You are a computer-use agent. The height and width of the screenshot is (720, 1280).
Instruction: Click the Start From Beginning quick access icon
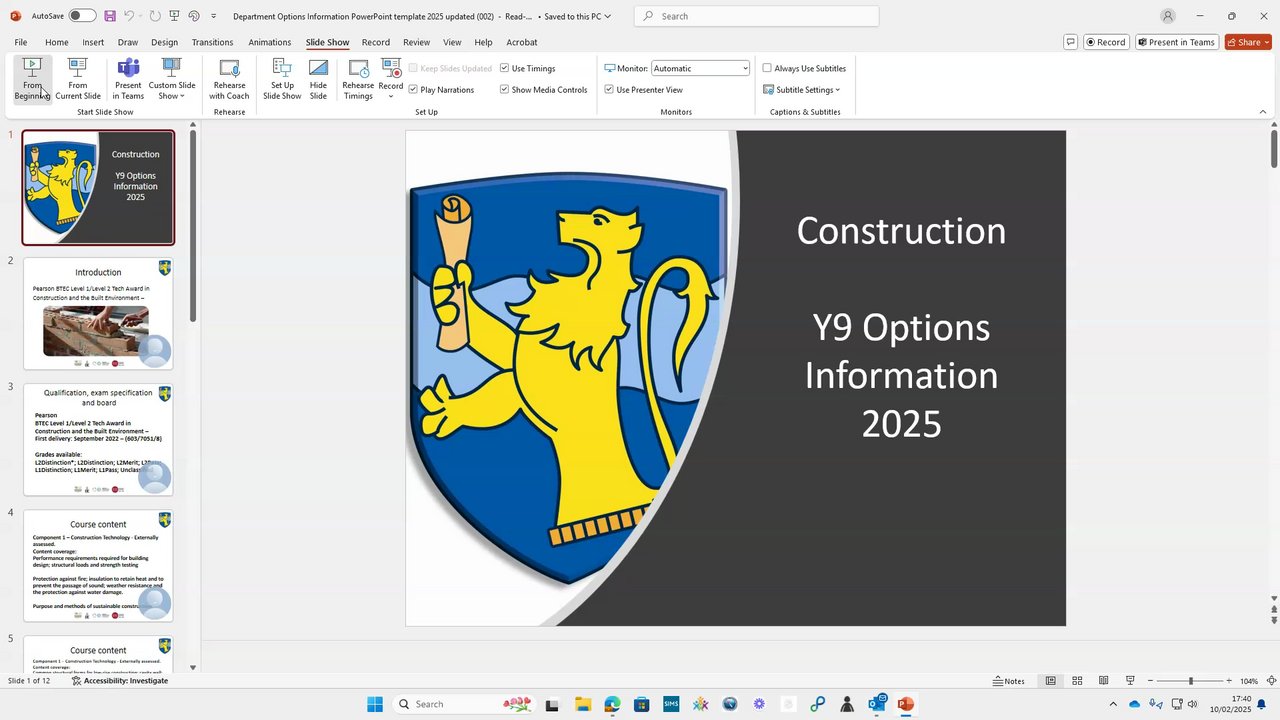(175, 16)
